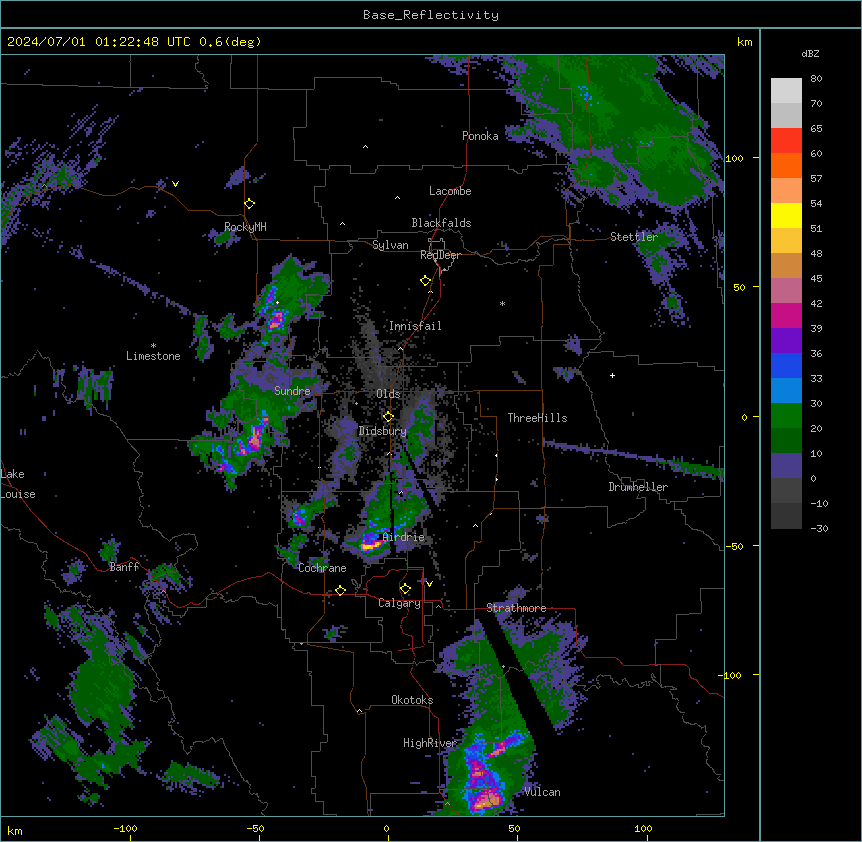Click the RockyMH label
The width and height of the screenshot is (862, 842).
(x=245, y=227)
